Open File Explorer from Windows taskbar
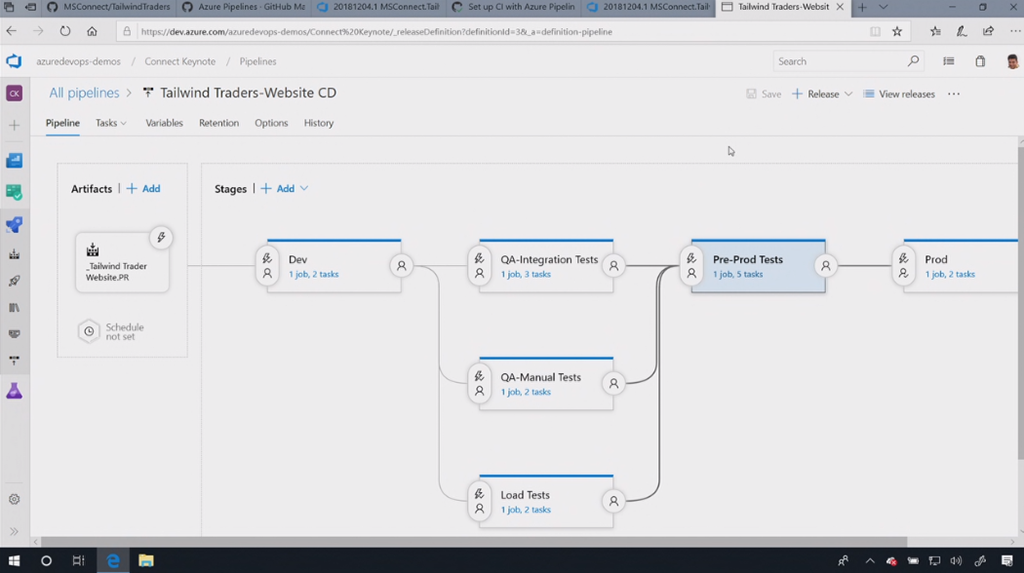Image resolution: width=1024 pixels, height=573 pixels. [x=145, y=561]
